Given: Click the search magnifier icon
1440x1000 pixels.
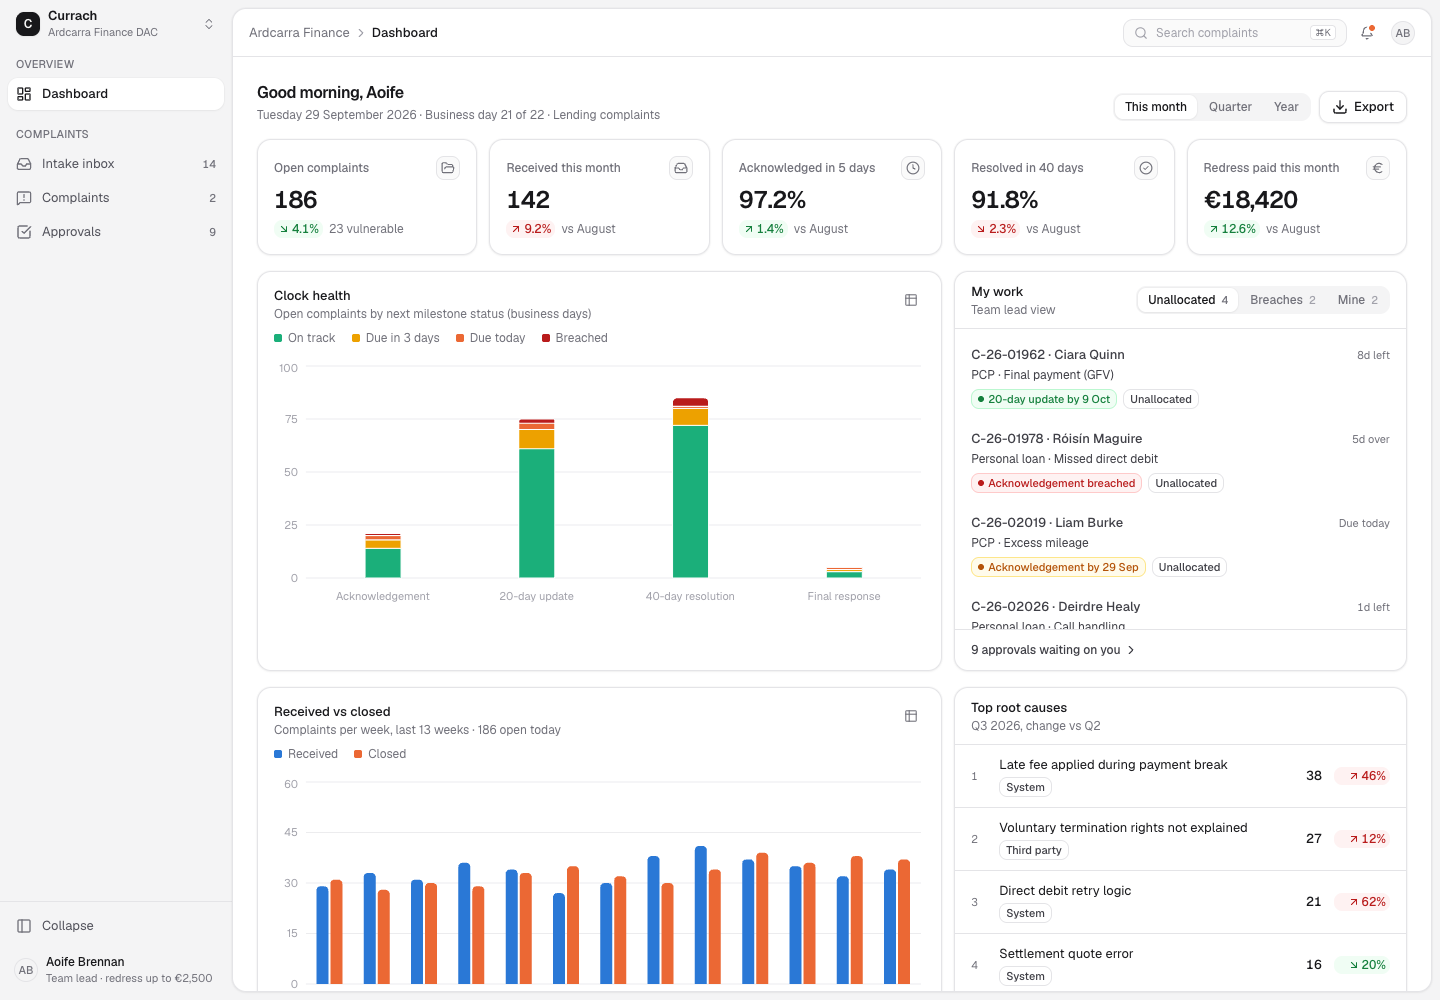Looking at the screenshot, I should (x=1141, y=33).
